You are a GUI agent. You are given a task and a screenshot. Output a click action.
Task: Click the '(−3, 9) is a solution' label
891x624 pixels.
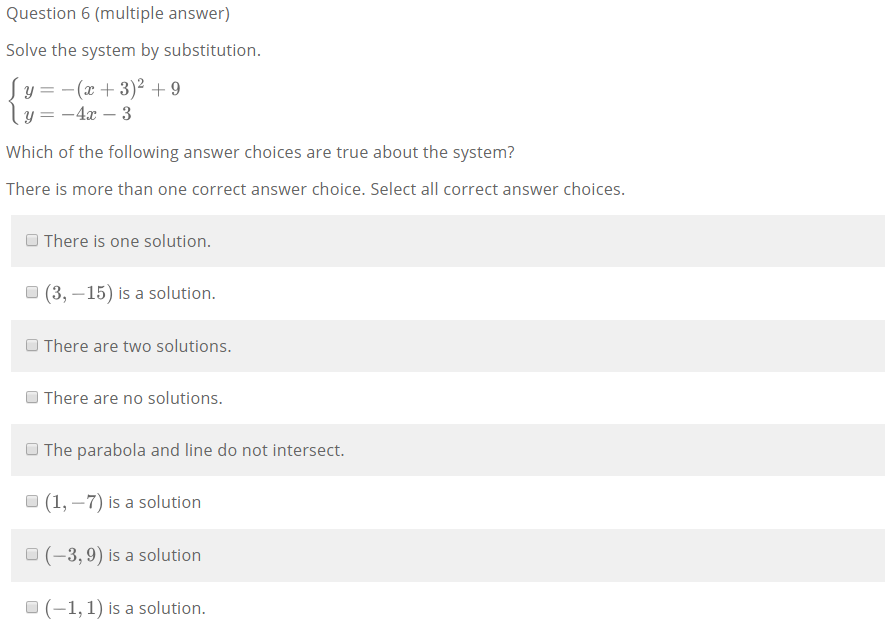click(123, 555)
